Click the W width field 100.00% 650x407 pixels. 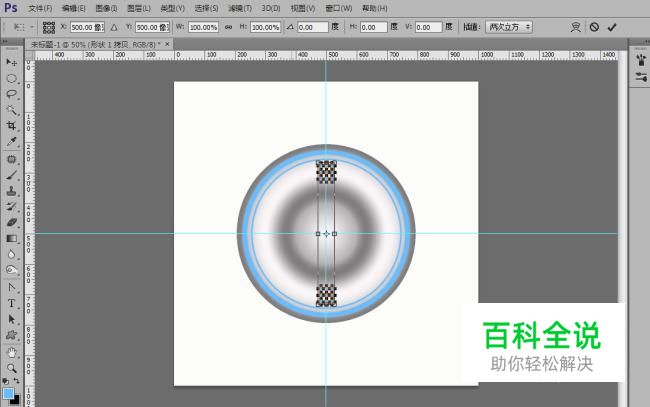203,27
